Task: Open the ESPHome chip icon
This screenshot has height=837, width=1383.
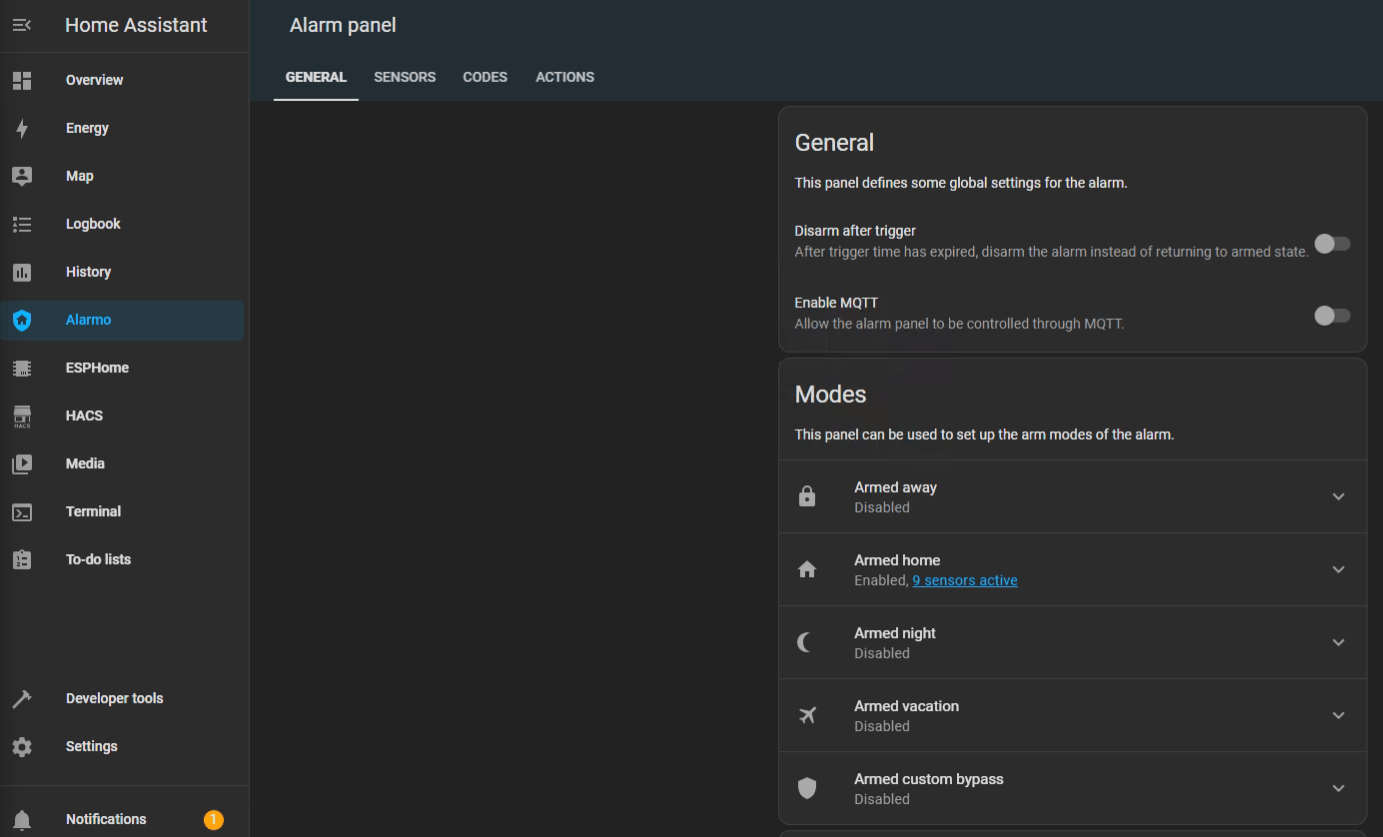Action: pos(22,368)
